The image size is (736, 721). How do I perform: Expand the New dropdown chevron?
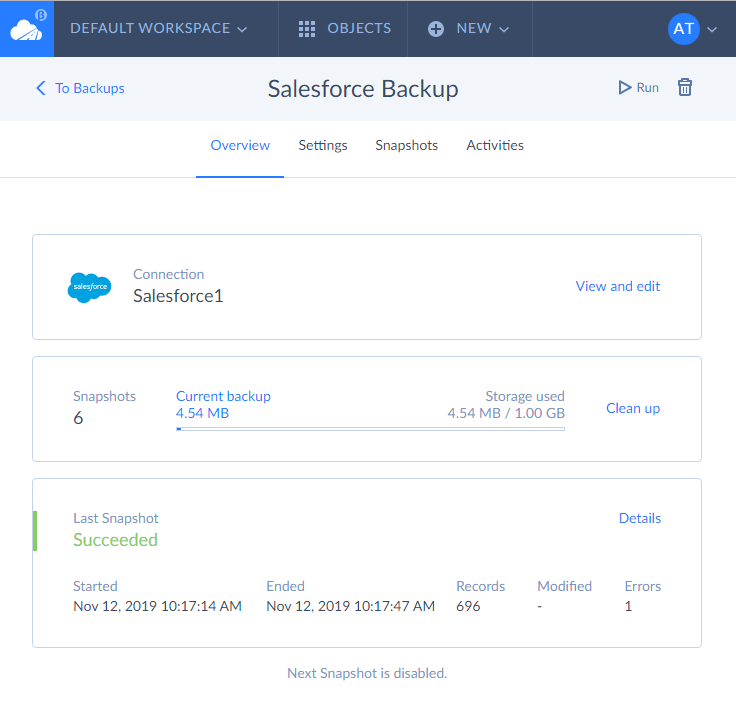click(x=504, y=30)
